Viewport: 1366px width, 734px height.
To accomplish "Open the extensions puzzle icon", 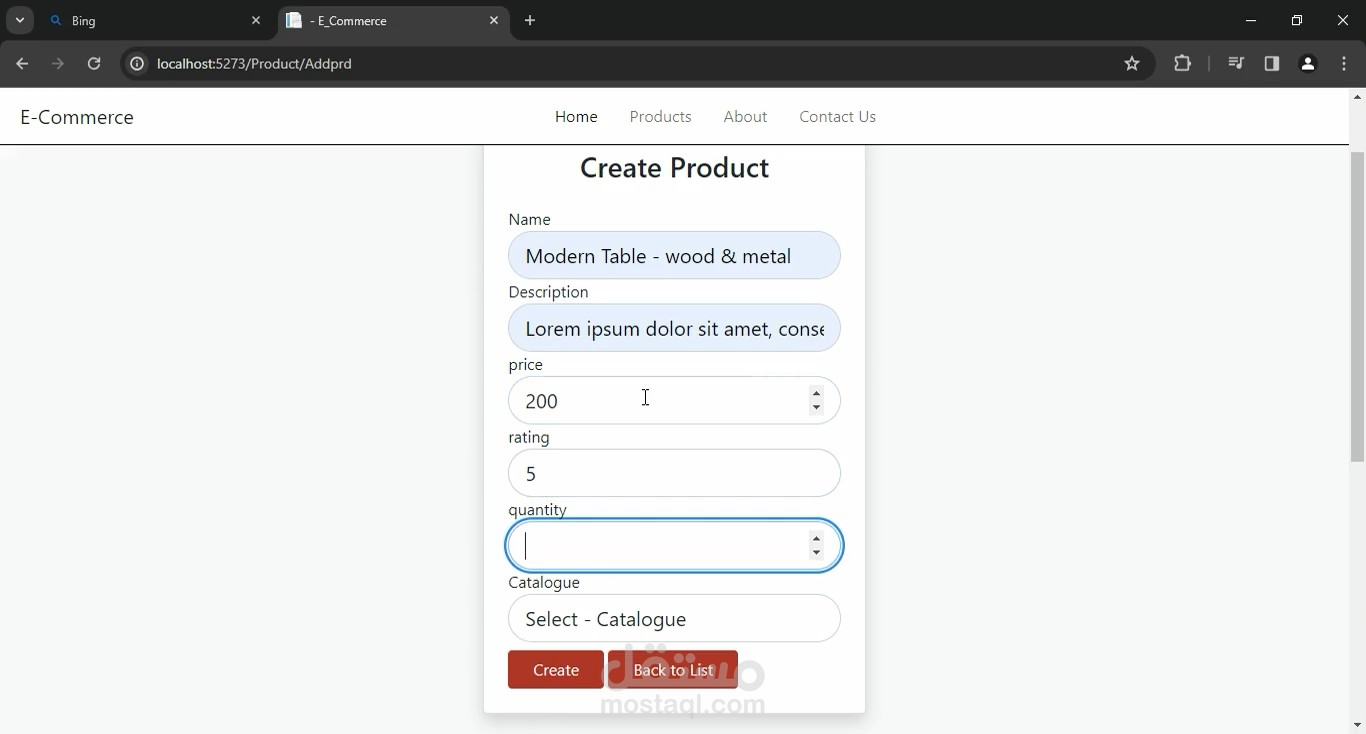I will (1183, 64).
